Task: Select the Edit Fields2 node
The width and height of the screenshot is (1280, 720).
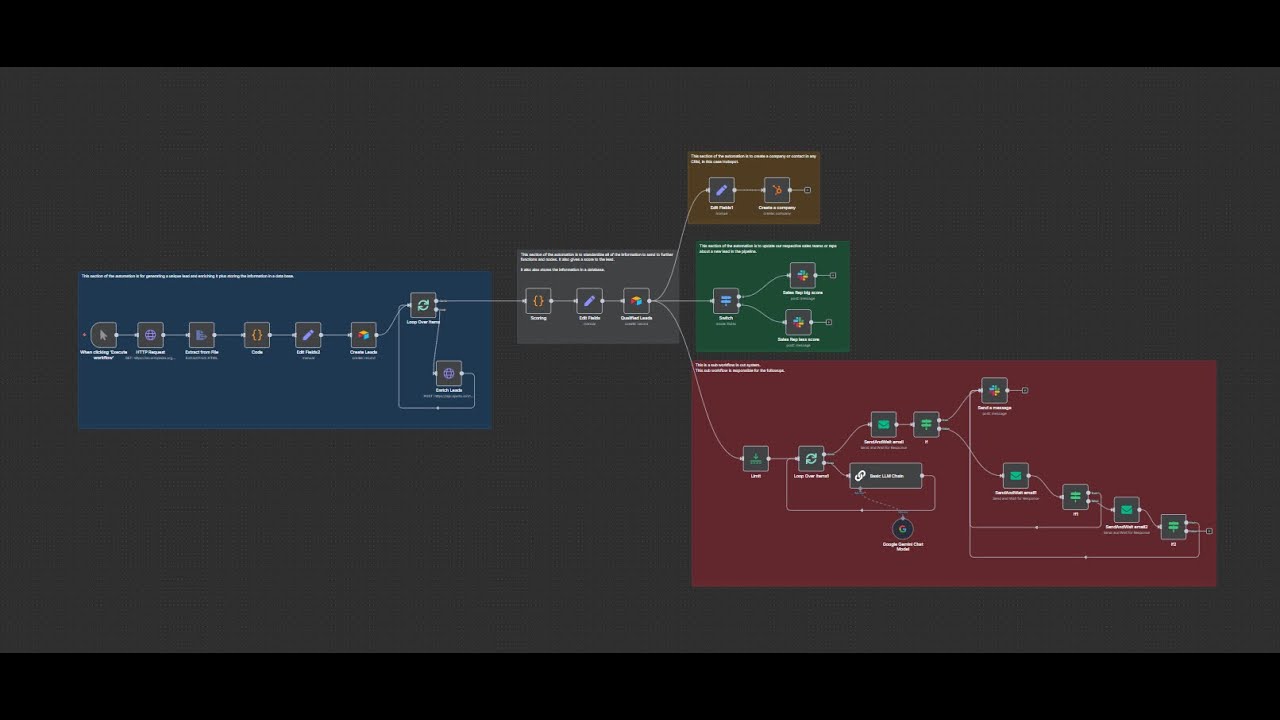Action: coord(308,335)
